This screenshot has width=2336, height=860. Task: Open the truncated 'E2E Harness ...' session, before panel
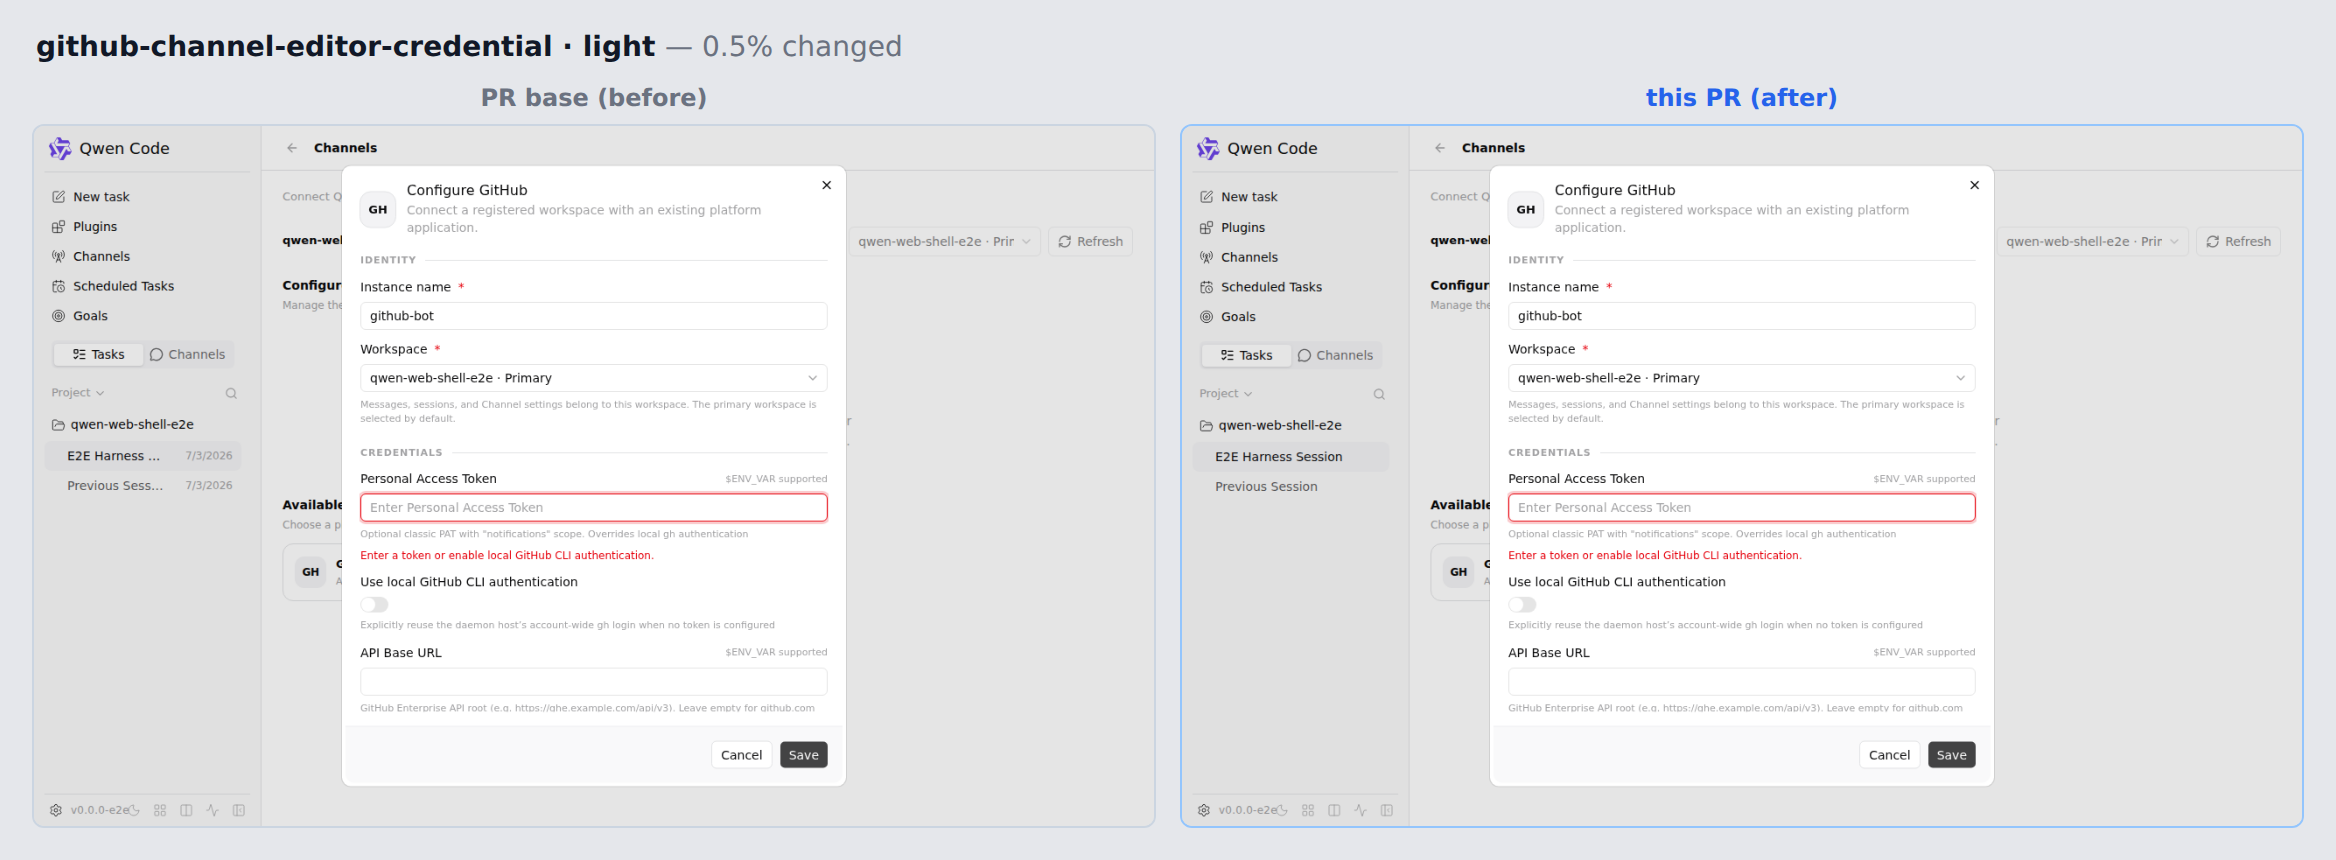coord(144,456)
